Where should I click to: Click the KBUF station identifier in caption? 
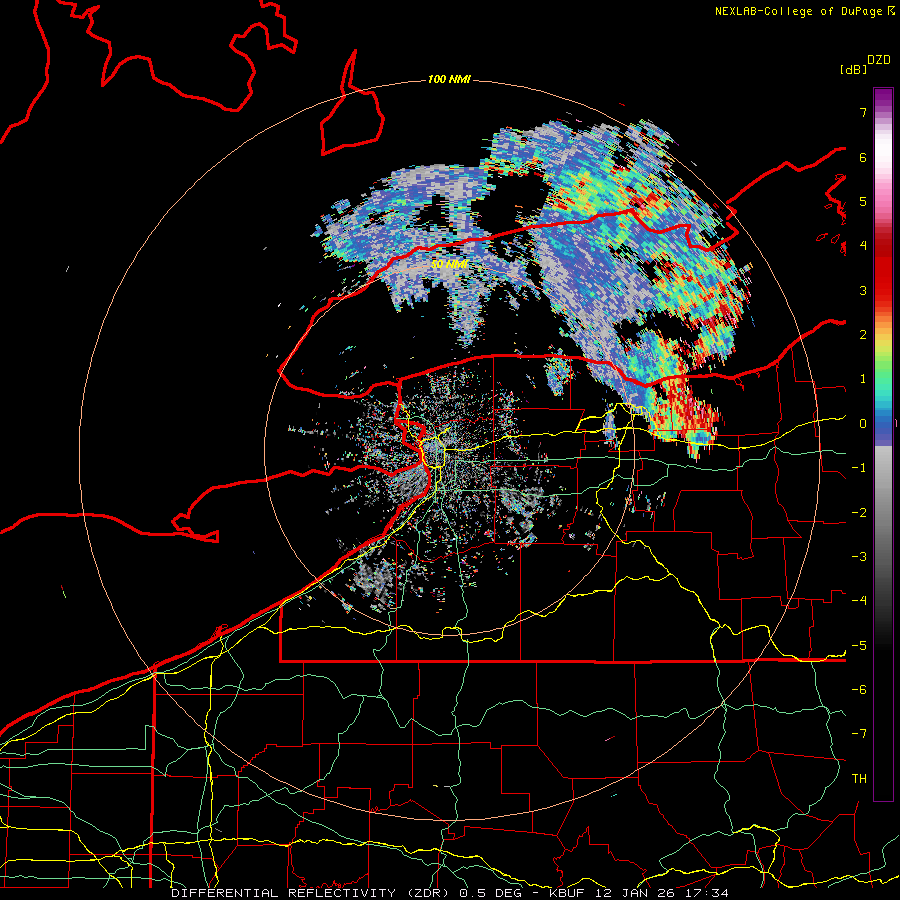(x=568, y=893)
